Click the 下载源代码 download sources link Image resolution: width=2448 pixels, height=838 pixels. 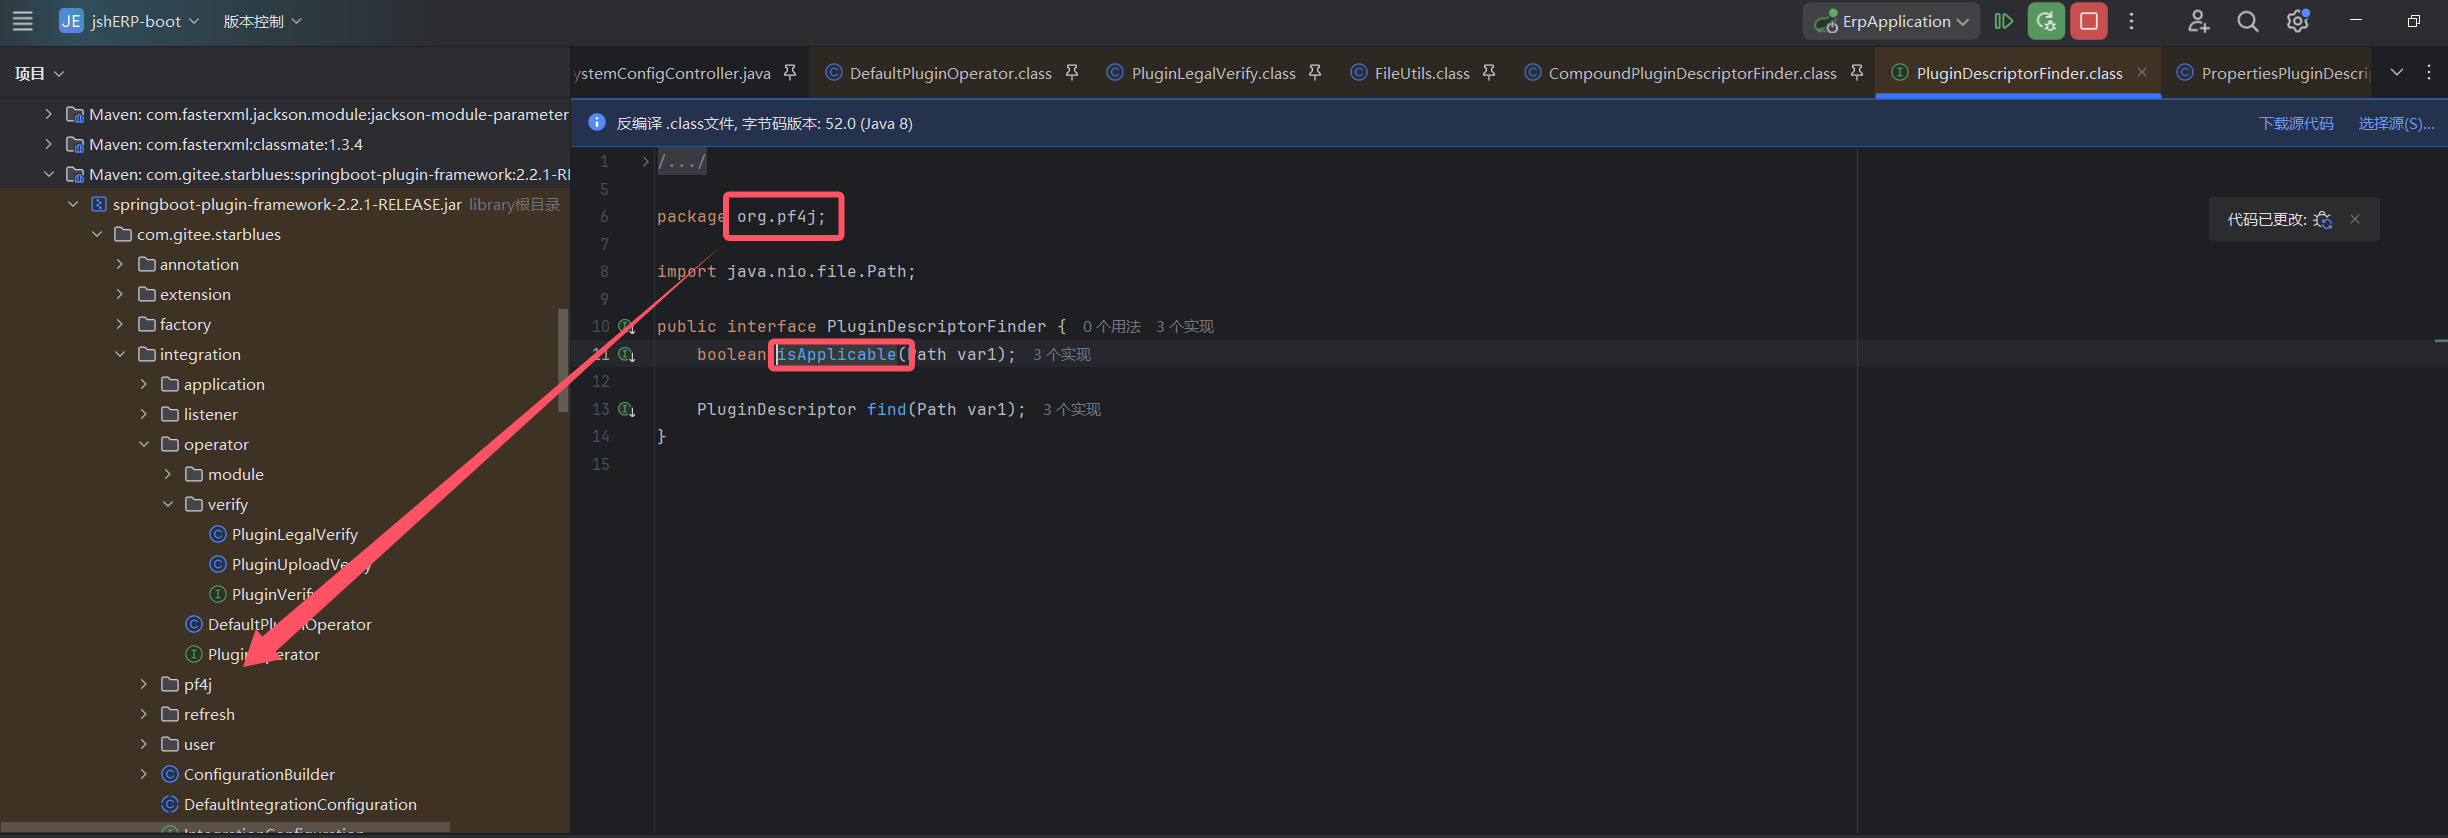(x=2296, y=123)
